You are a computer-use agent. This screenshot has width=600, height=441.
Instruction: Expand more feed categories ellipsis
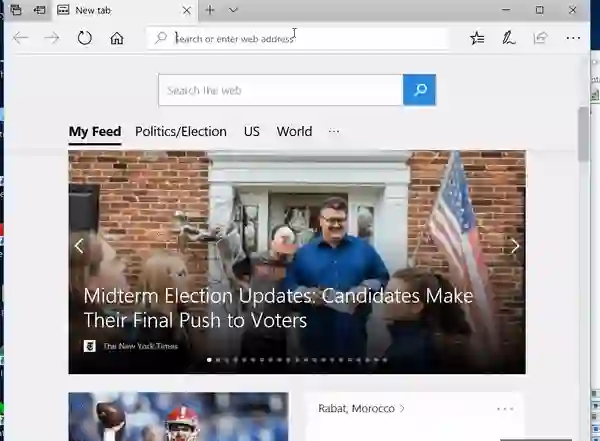pyautogui.click(x=334, y=131)
